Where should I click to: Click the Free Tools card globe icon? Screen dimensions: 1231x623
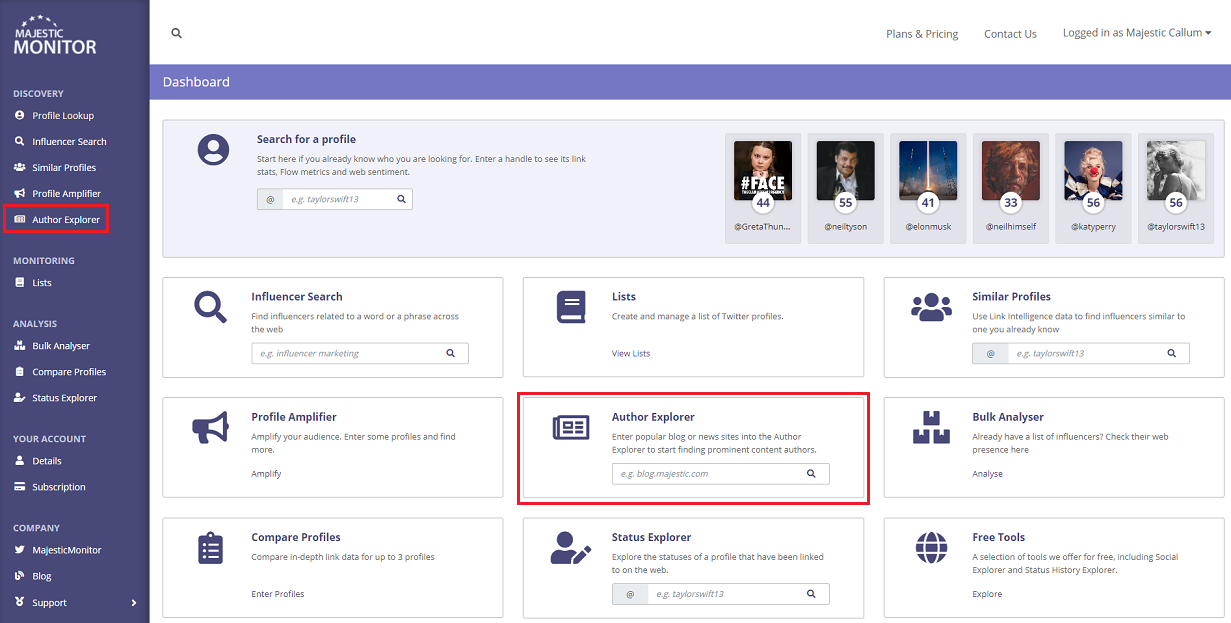pyautogui.click(x=931, y=547)
